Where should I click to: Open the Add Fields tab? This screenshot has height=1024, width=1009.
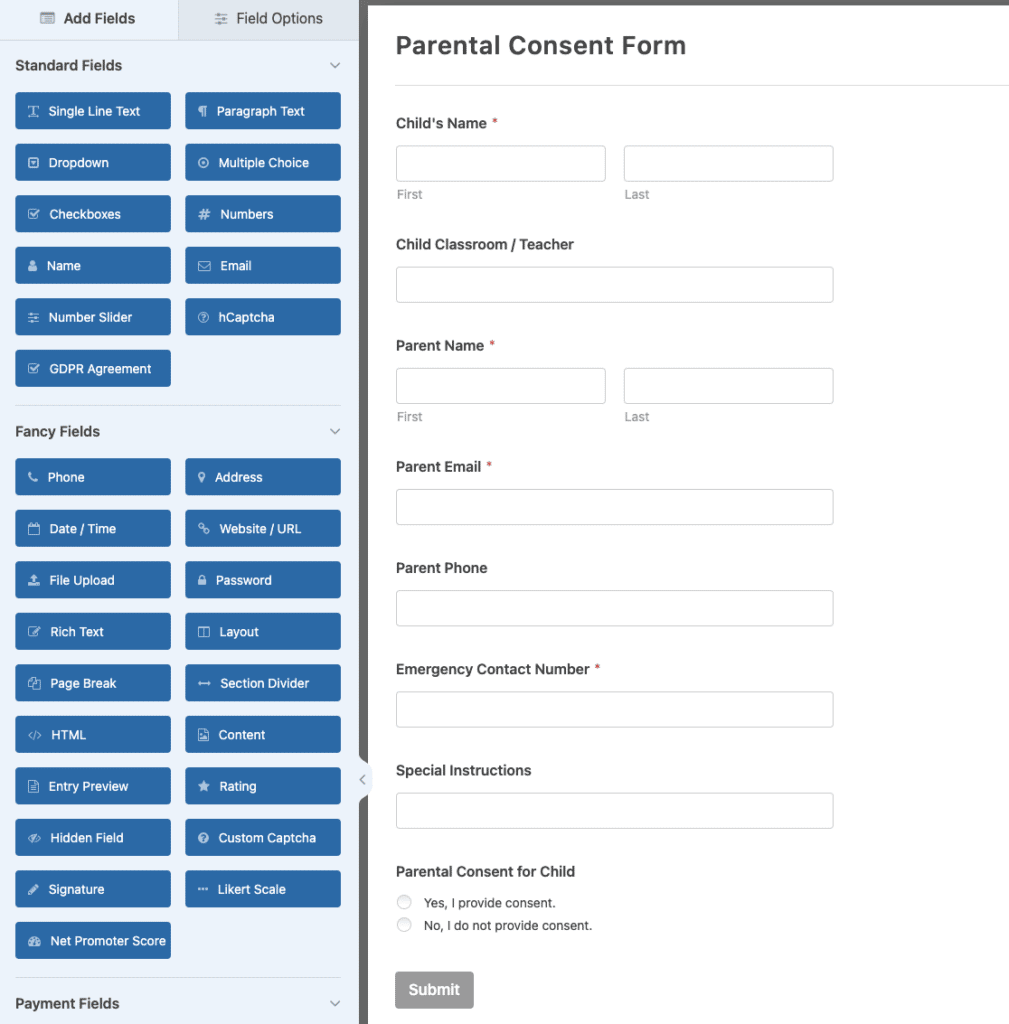point(88,18)
